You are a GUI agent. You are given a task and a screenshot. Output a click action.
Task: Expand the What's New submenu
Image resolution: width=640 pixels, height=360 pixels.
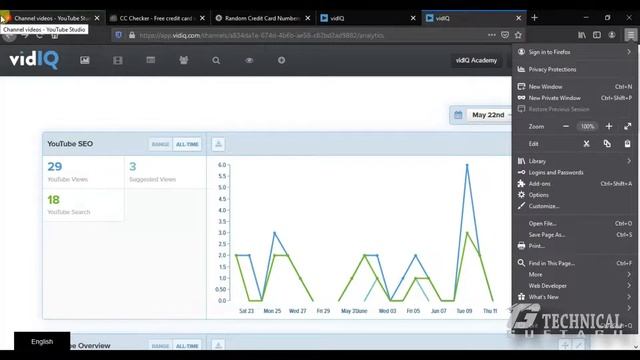click(x=574, y=297)
